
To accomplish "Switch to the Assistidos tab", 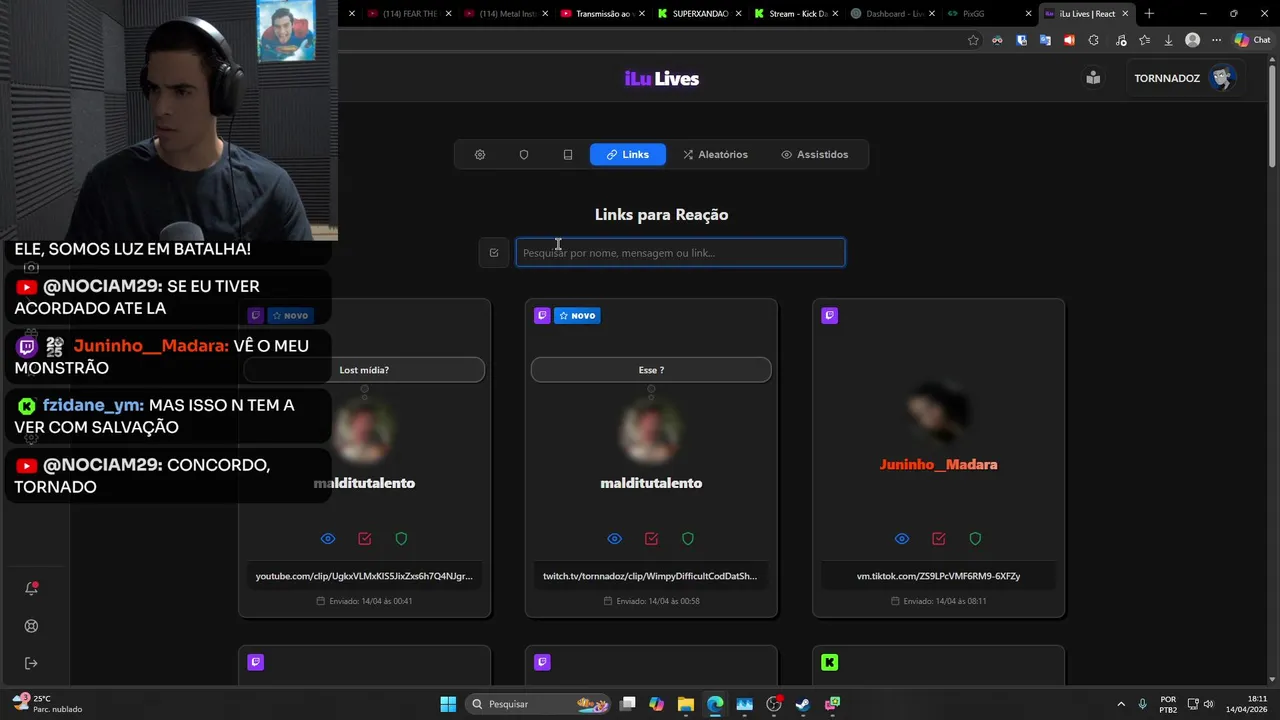I will (x=815, y=155).
